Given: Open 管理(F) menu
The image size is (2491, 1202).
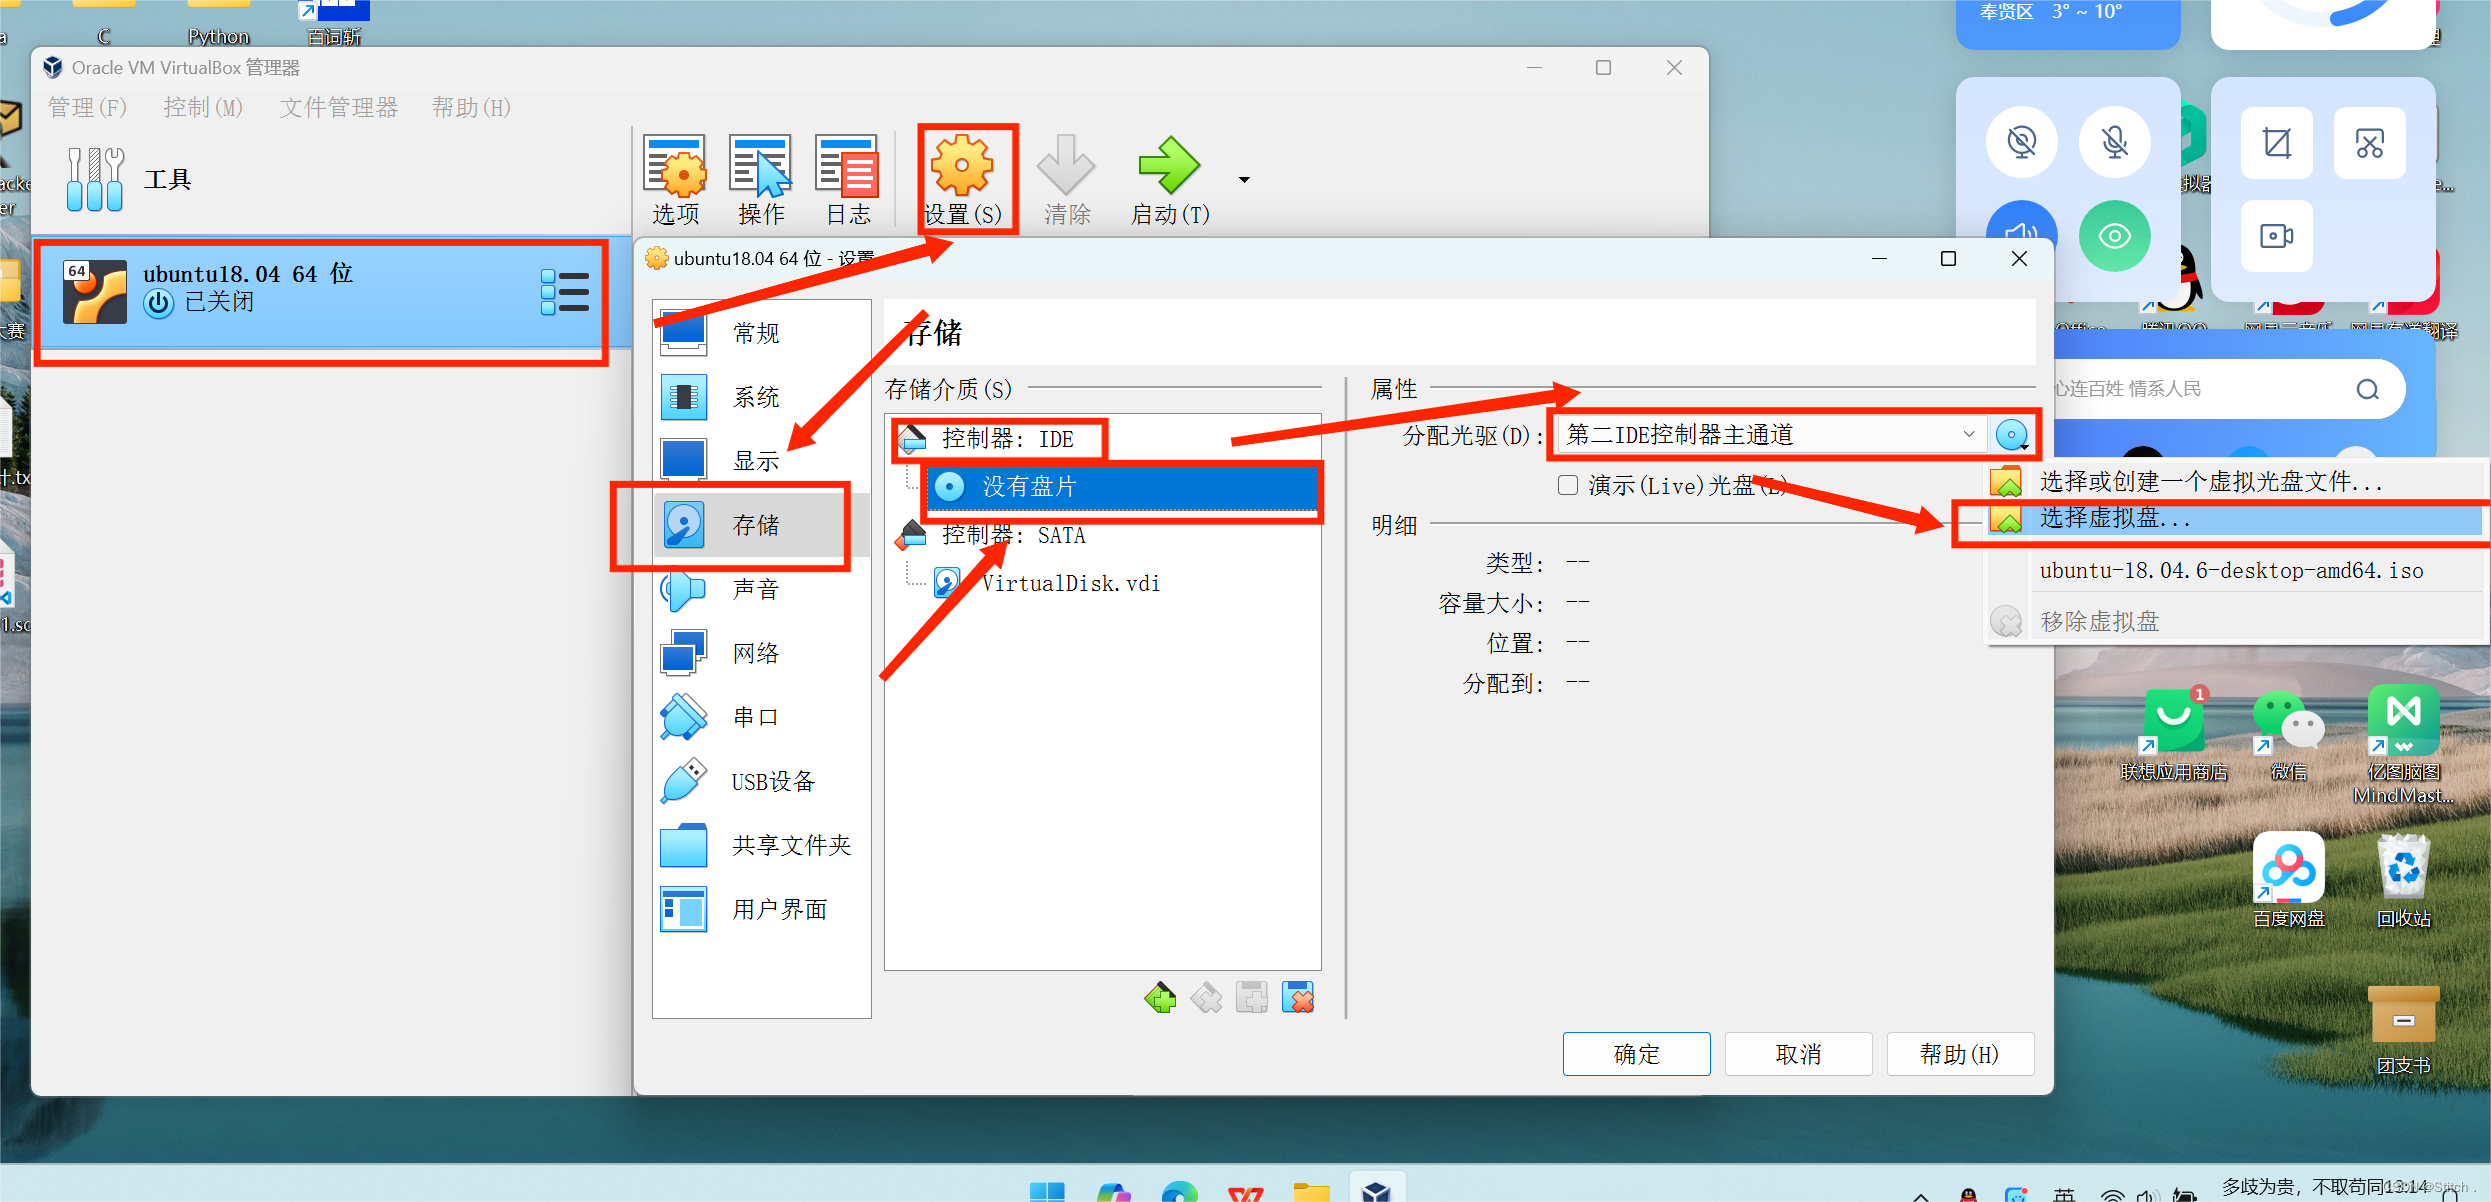Looking at the screenshot, I should (88, 107).
